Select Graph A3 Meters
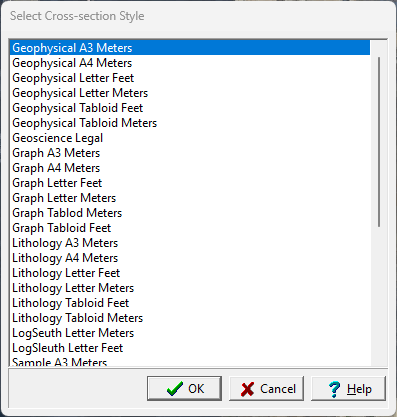 pos(190,153)
